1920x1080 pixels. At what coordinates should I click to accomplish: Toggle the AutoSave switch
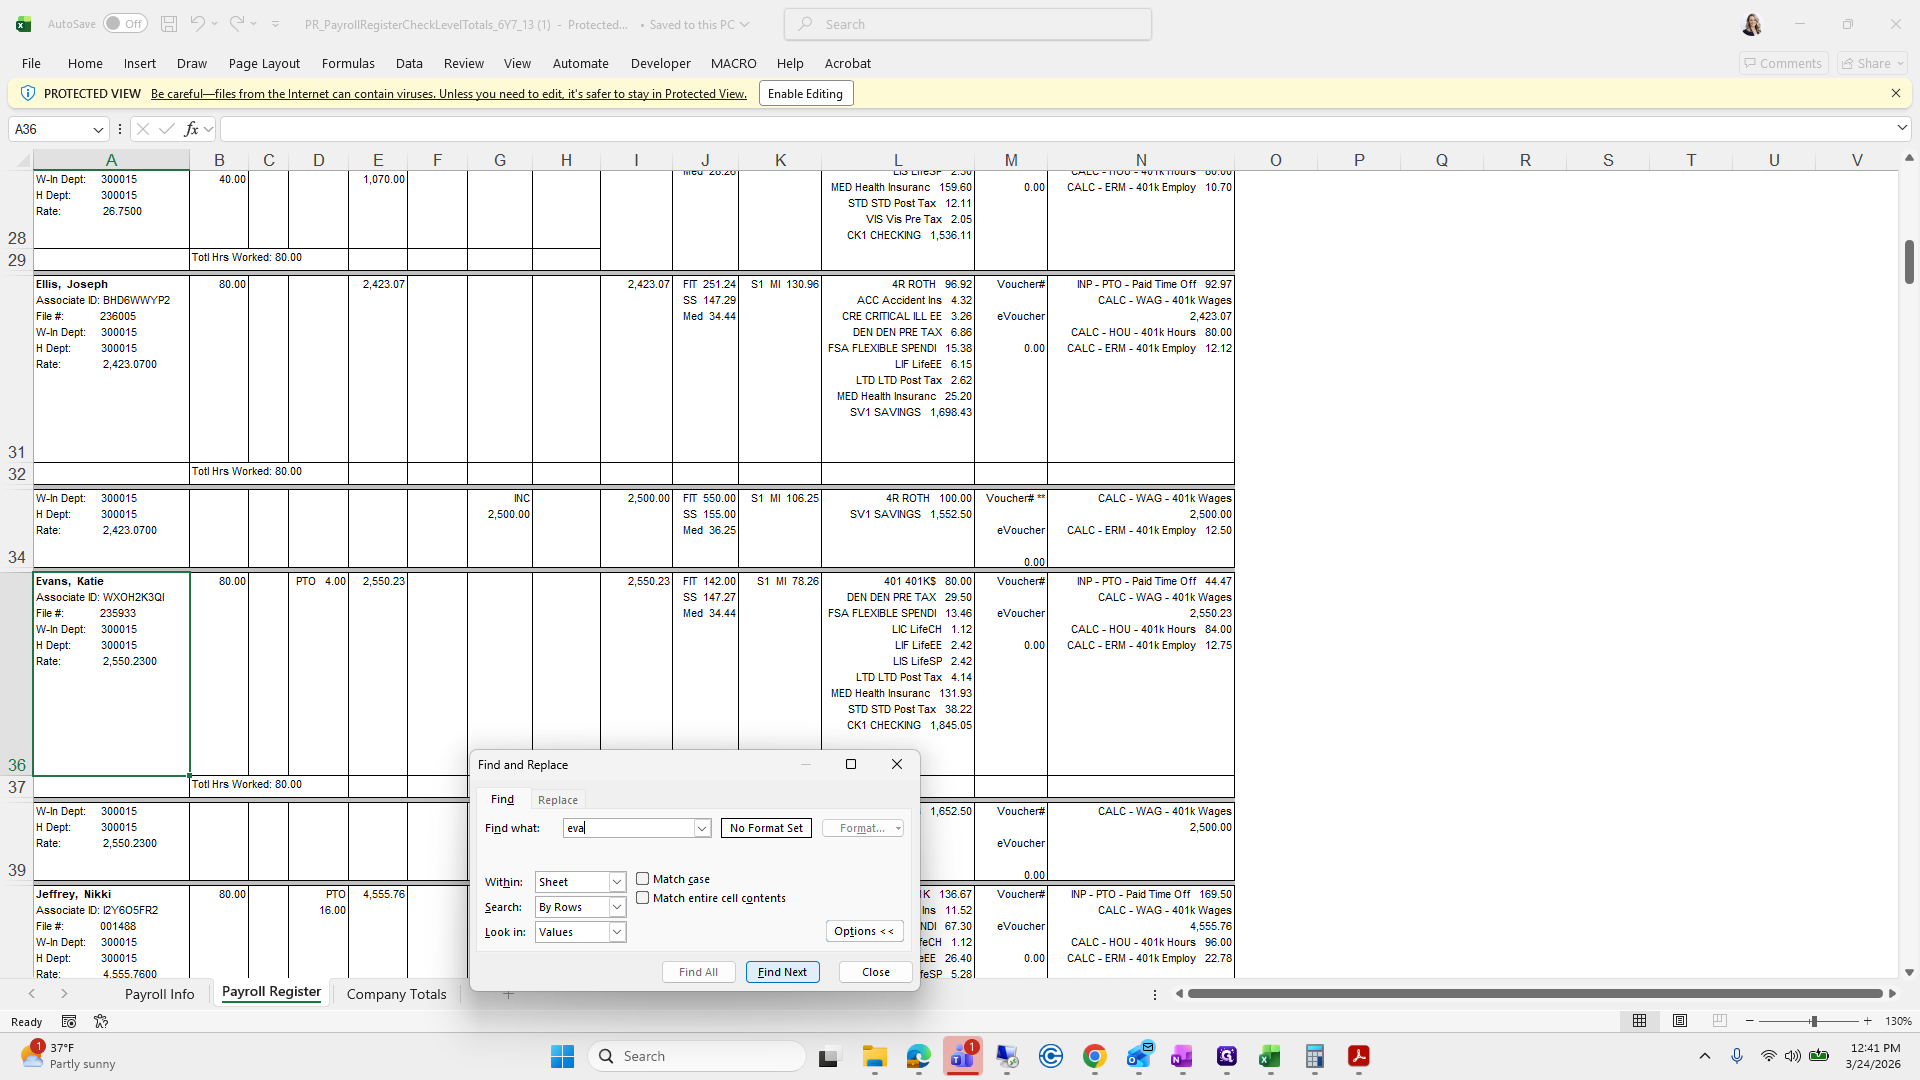[125, 24]
